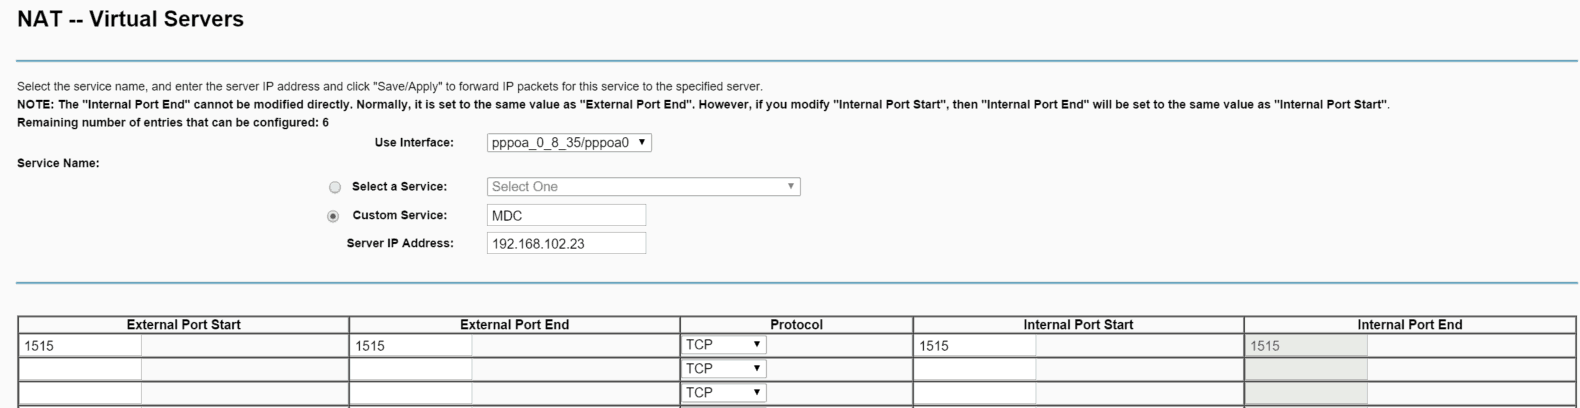Click the Server IP Address field
The image size is (1580, 408).
[566, 244]
